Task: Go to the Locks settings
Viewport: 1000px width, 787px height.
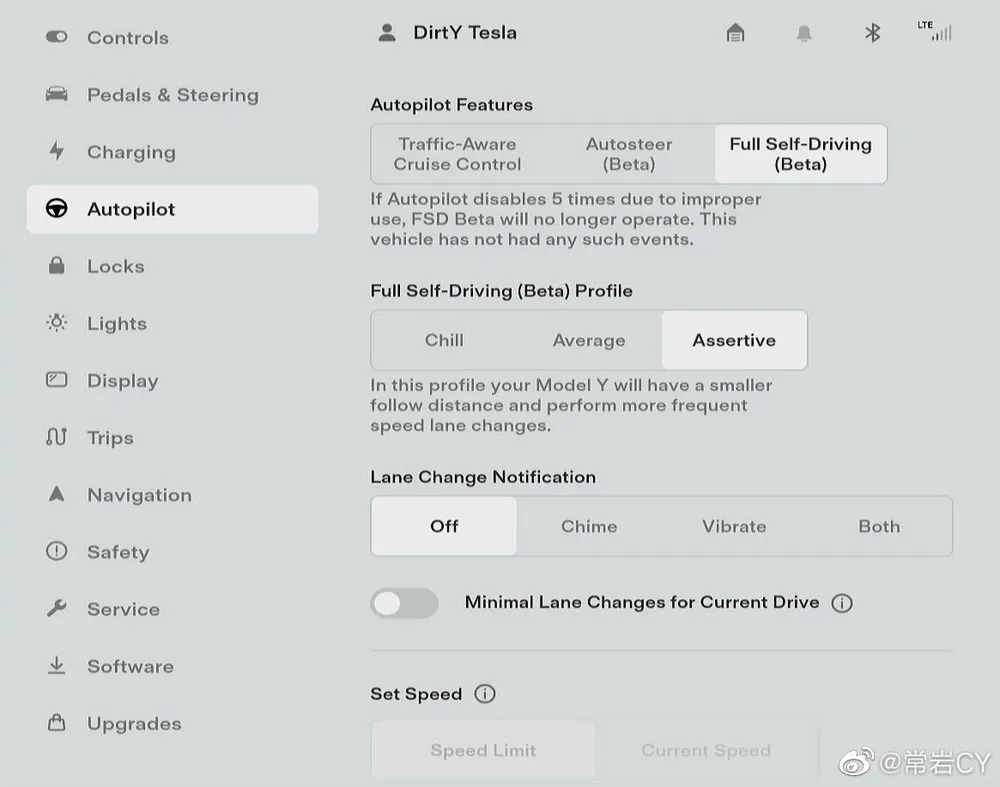Action: point(172,266)
